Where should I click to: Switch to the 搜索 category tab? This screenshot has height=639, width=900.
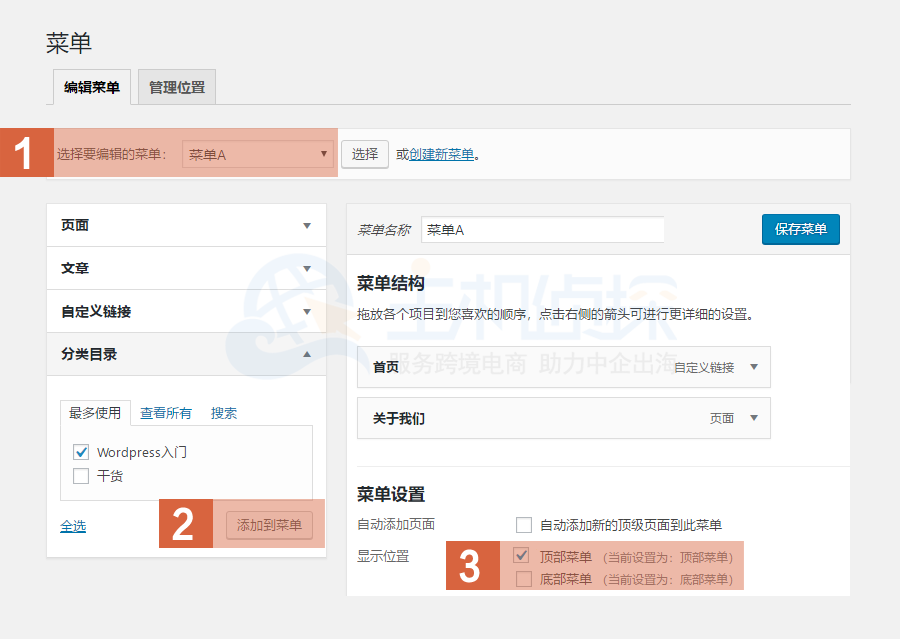coord(224,413)
